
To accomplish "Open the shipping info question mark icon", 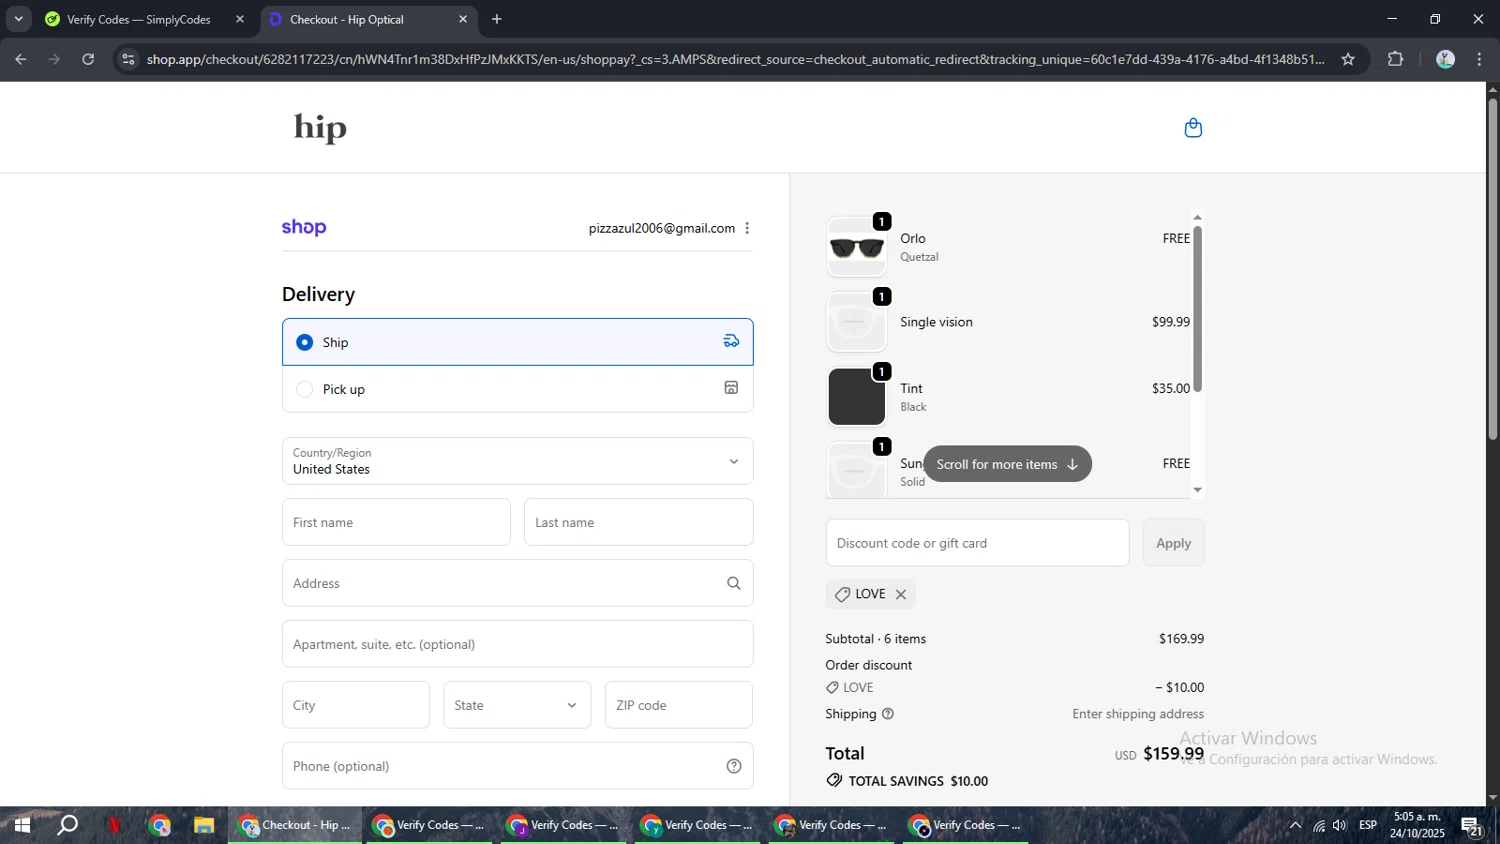I will [888, 714].
